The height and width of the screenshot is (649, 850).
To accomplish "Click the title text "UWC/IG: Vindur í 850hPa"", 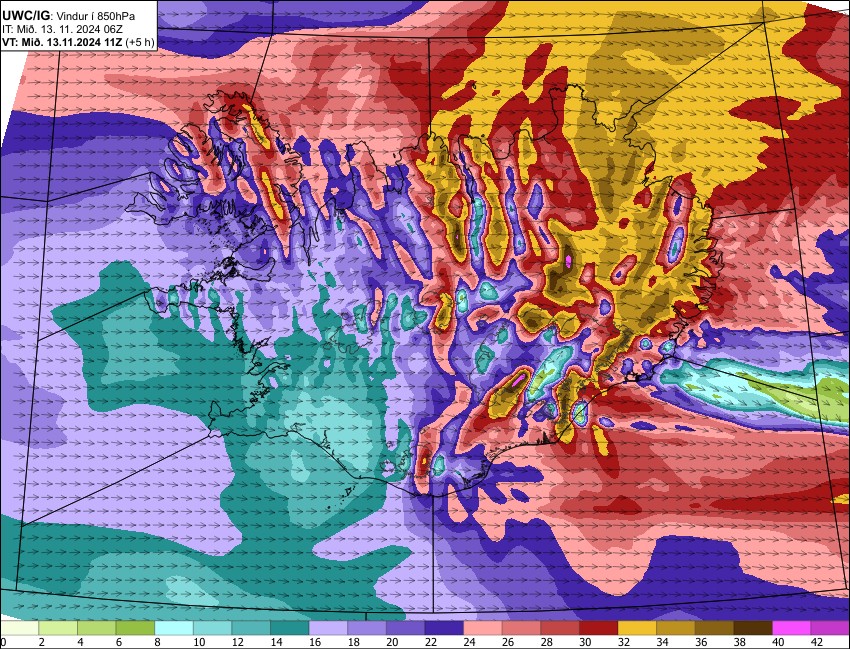I will point(68,16).
